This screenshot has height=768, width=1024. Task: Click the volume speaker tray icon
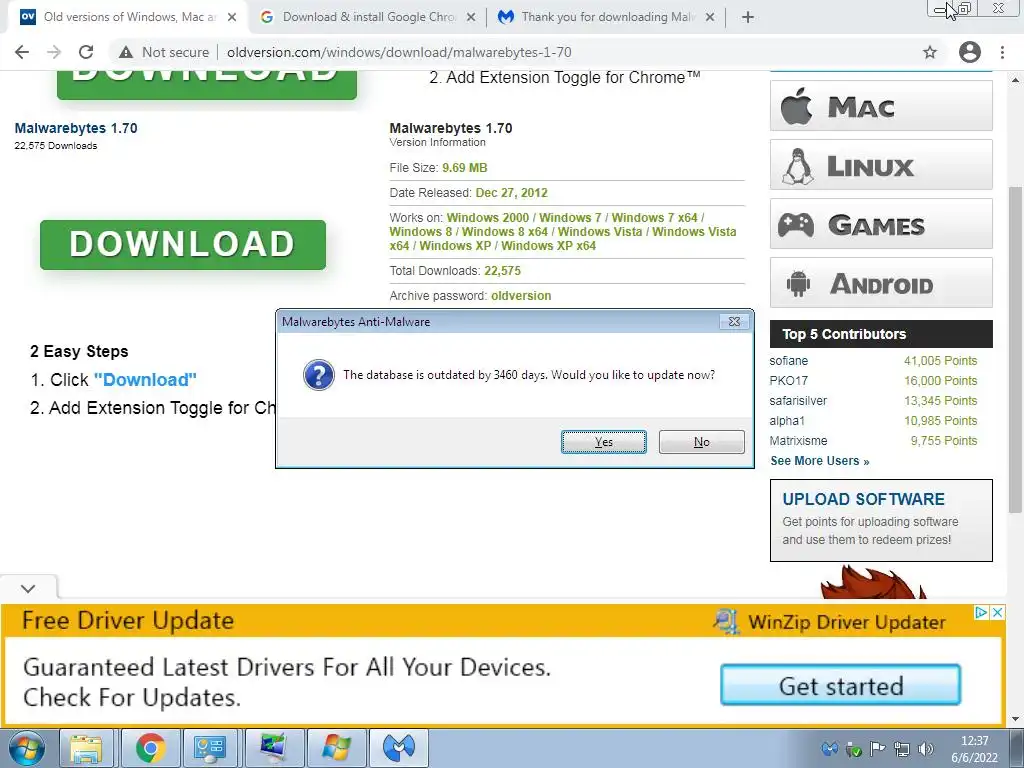tap(925, 749)
